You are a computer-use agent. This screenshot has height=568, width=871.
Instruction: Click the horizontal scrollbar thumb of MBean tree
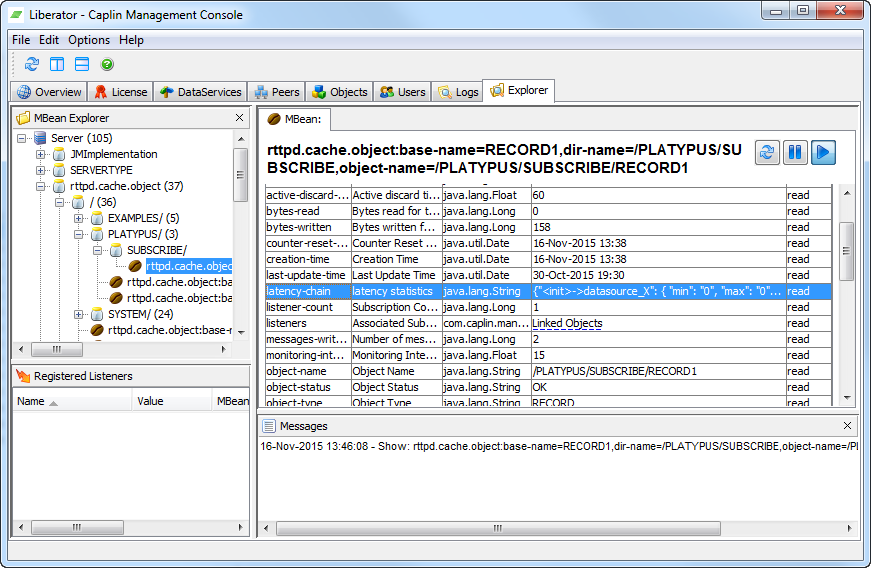coord(57,349)
